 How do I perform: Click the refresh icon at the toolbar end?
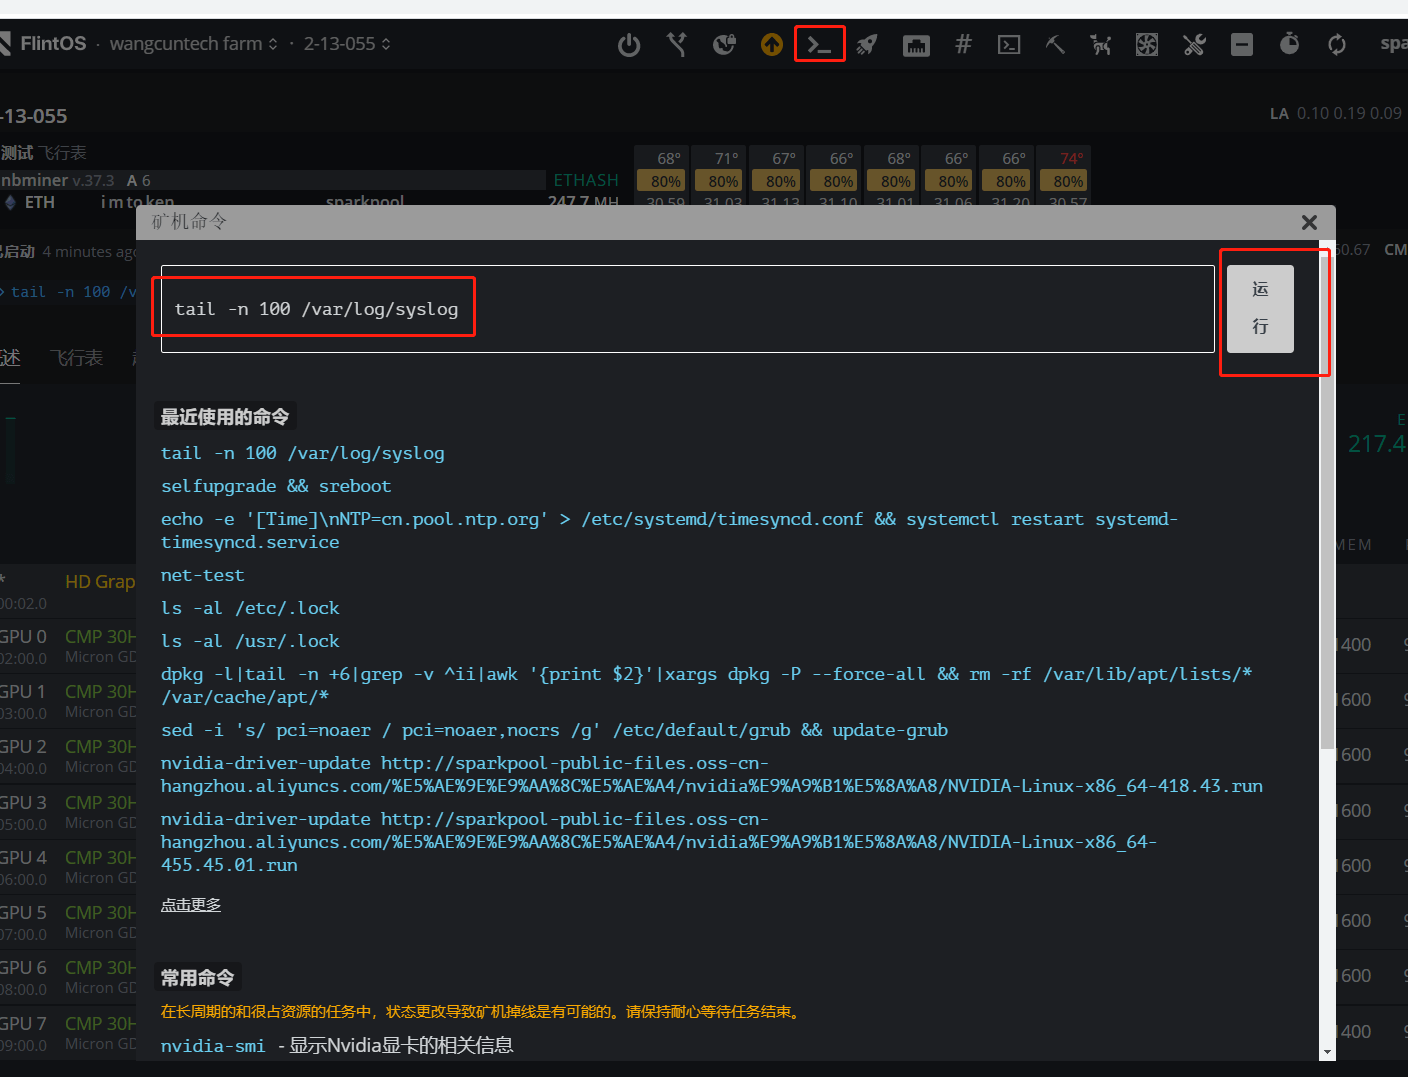[x=1337, y=44]
